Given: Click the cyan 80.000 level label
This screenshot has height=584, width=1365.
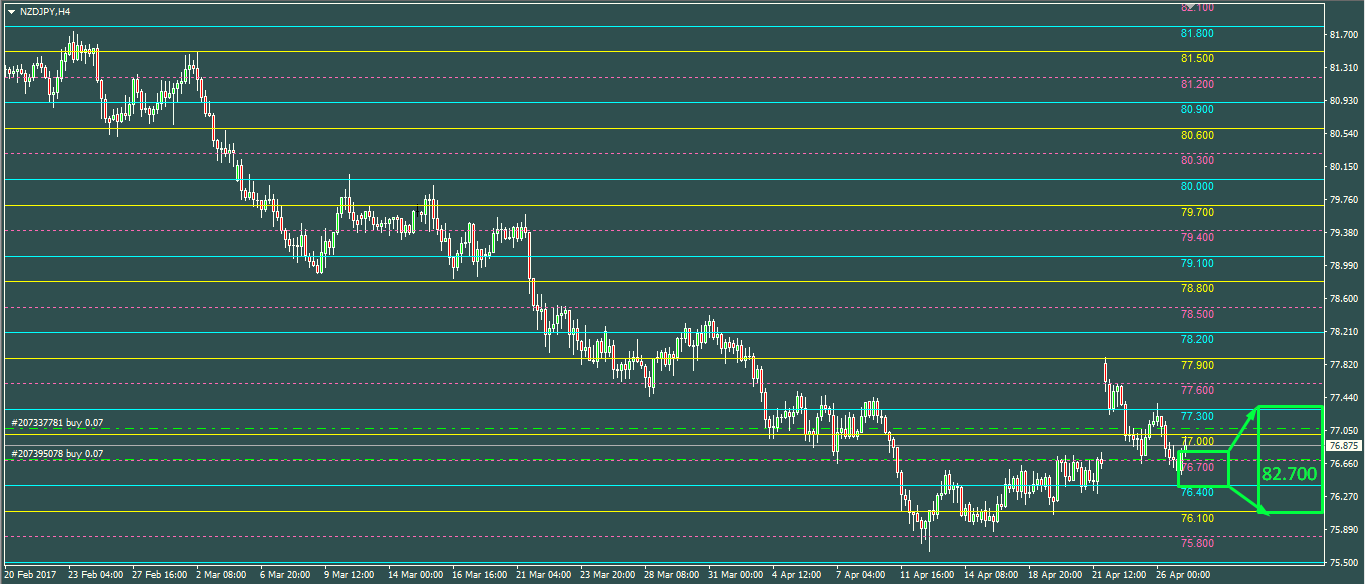Looking at the screenshot, I should point(1197,186).
